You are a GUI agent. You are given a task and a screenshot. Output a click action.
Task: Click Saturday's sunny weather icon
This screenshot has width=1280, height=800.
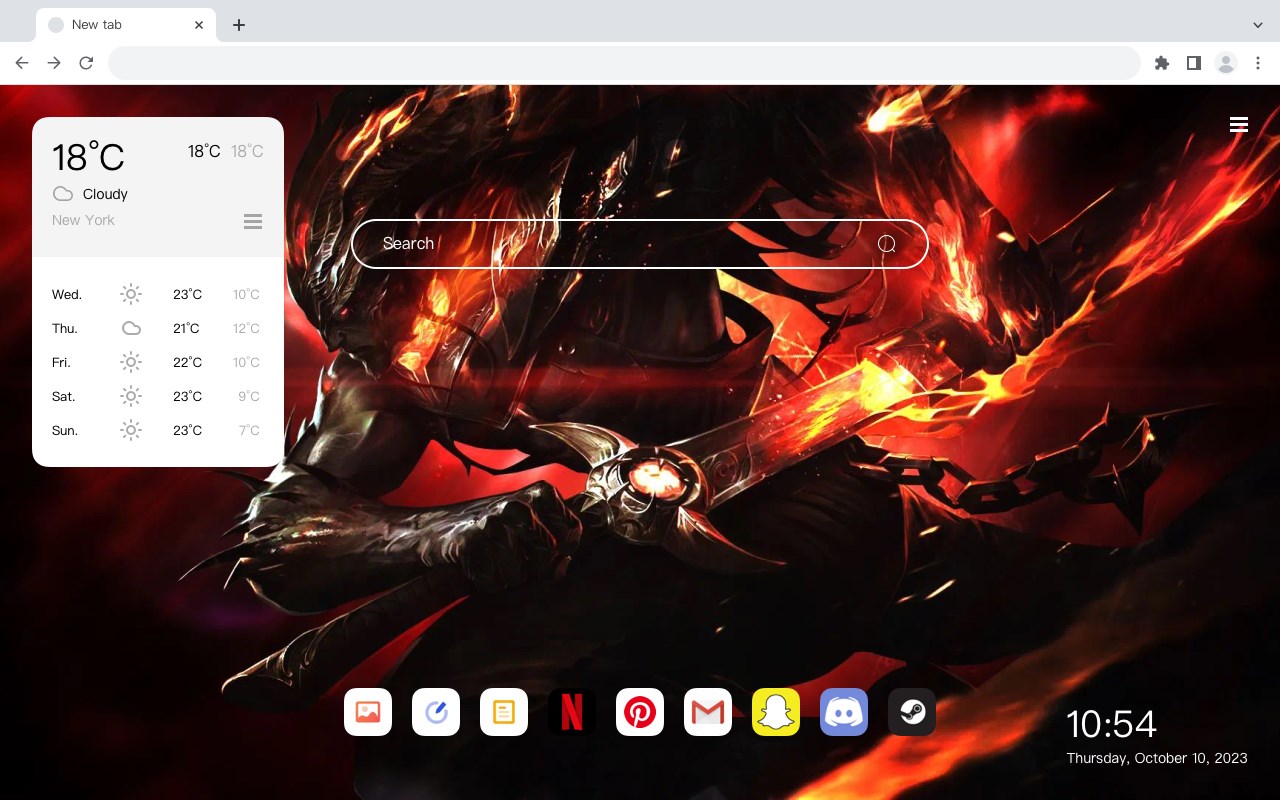[x=131, y=396]
